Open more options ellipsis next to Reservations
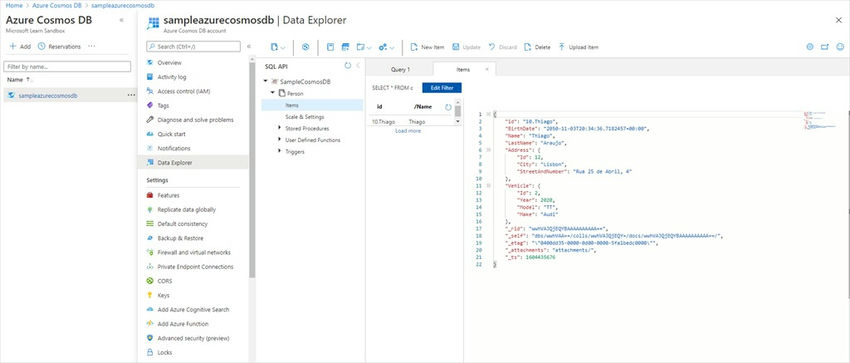This screenshot has height=363, width=850. click(x=92, y=47)
